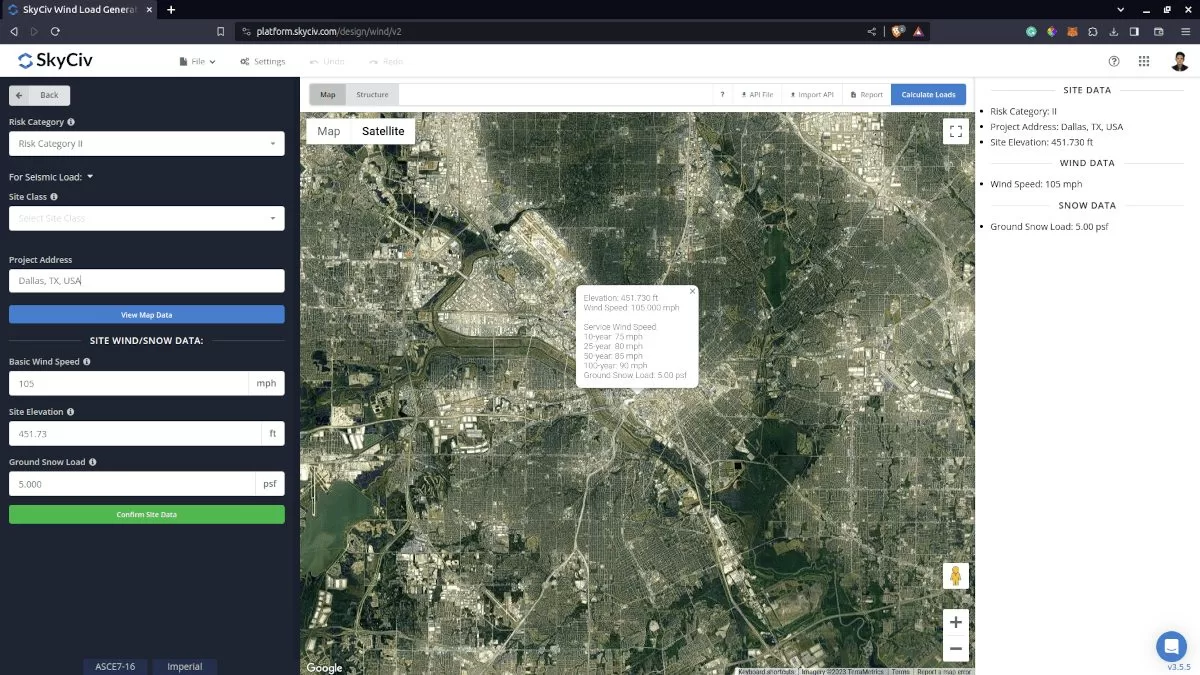The height and width of the screenshot is (675, 1200).
Task: Open the File menu
Action: [197, 62]
